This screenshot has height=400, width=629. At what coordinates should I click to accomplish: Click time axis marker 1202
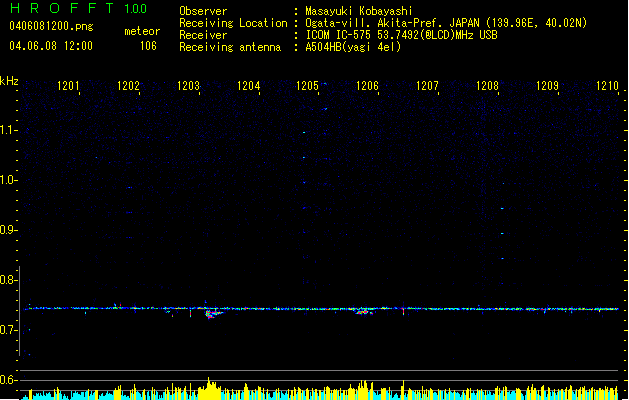128,86
